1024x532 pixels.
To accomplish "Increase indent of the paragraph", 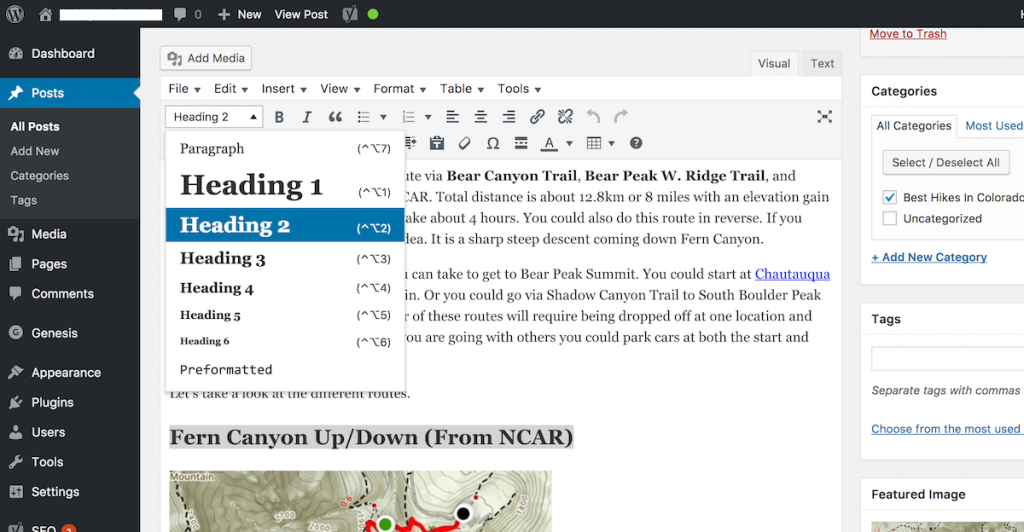I will point(411,143).
